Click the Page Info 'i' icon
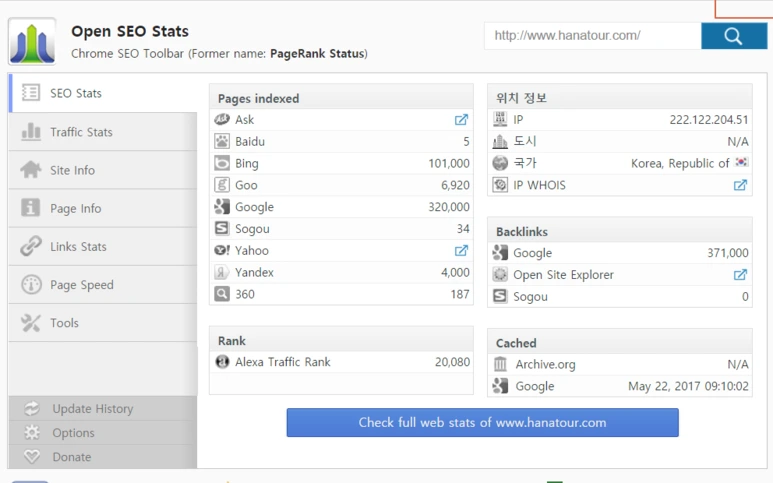Viewport: 773px width, 483px height. tap(31, 207)
